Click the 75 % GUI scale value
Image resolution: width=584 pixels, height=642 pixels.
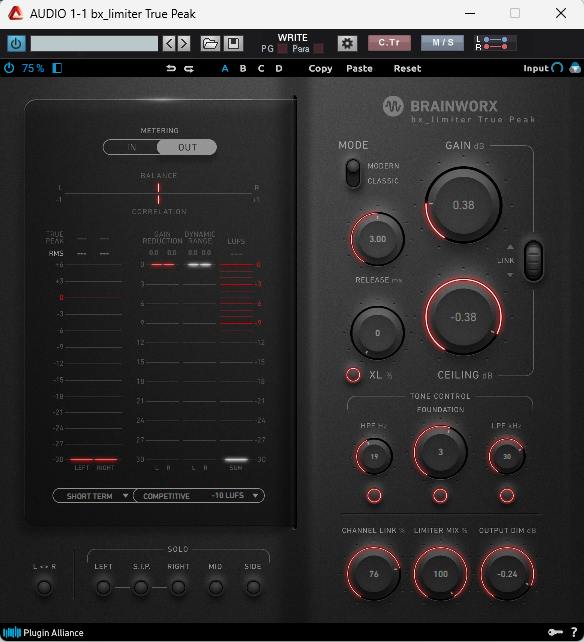[x=33, y=68]
